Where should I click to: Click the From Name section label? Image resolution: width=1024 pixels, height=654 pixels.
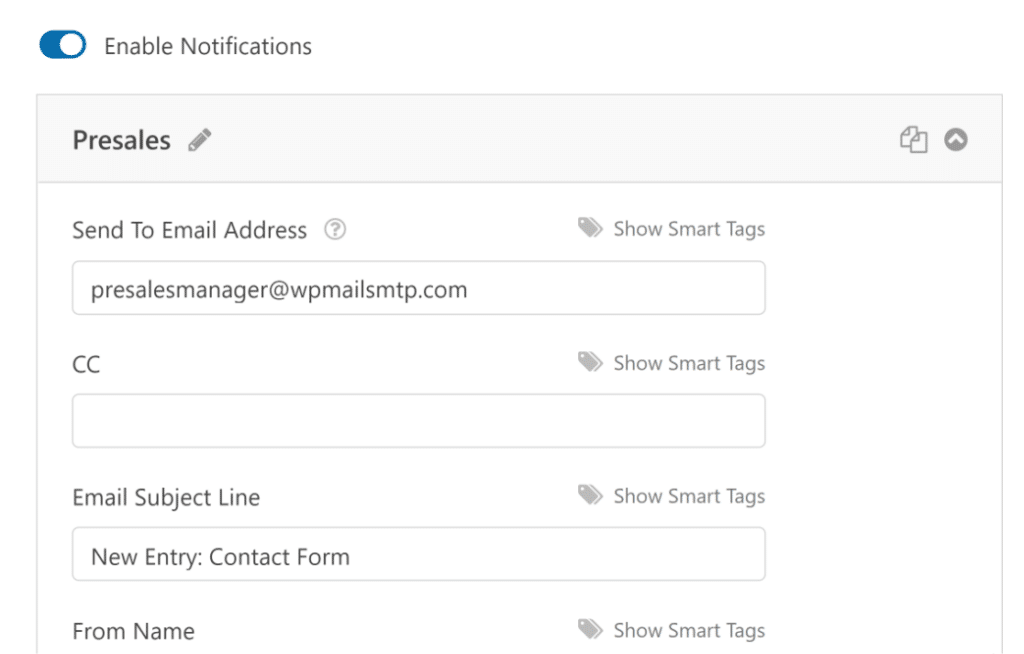tap(133, 630)
